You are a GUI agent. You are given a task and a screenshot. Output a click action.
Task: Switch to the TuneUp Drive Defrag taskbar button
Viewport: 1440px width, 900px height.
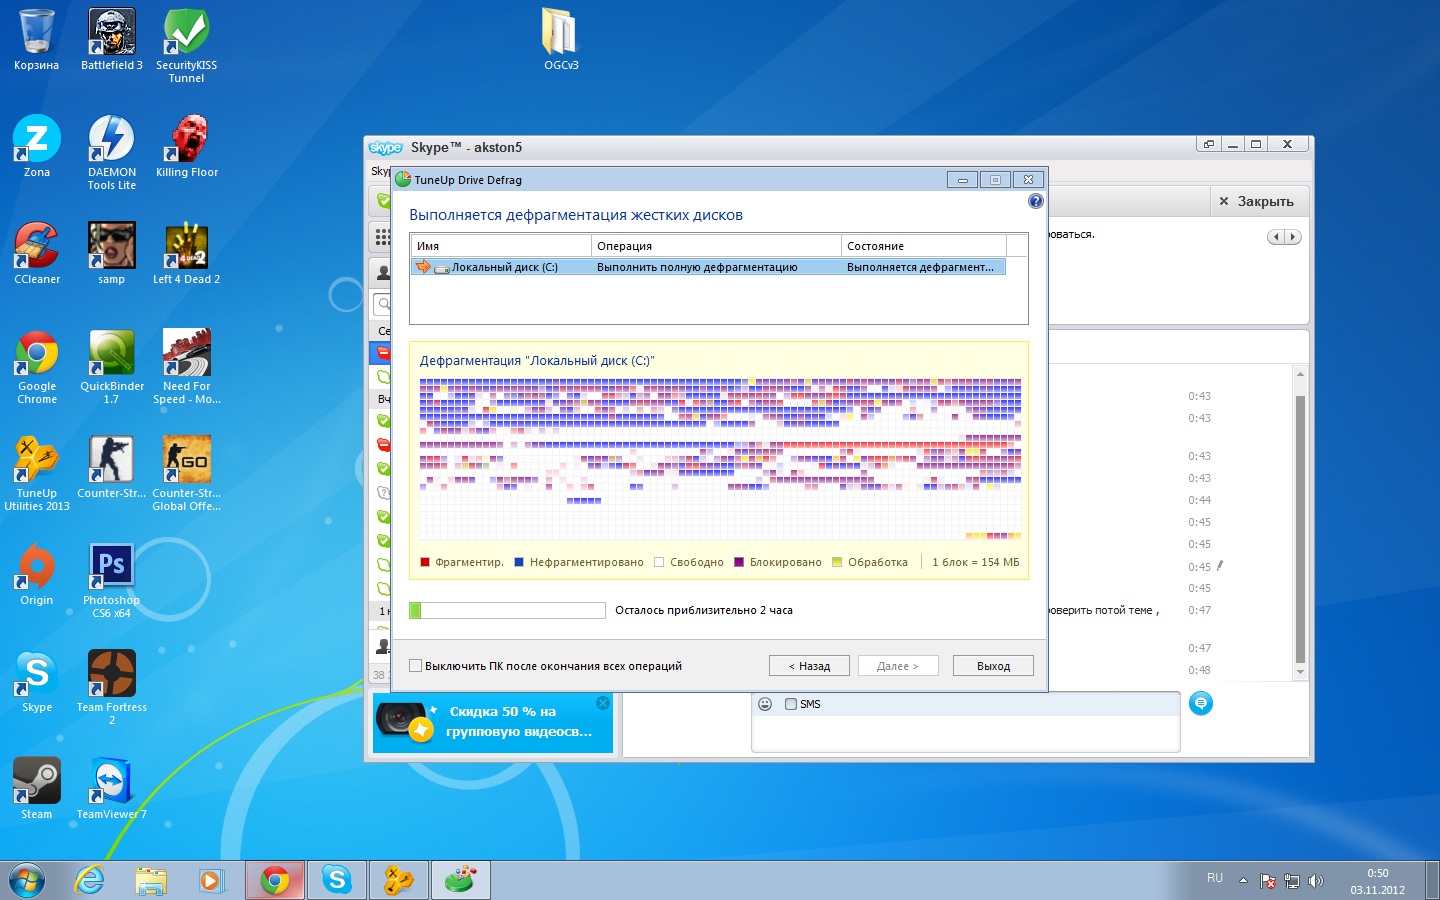coord(460,880)
